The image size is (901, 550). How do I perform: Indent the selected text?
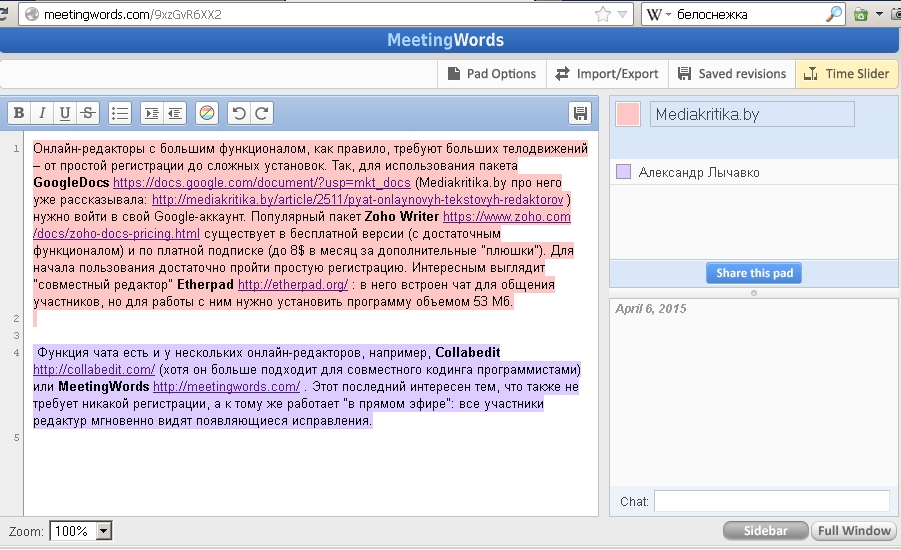(x=152, y=113)
